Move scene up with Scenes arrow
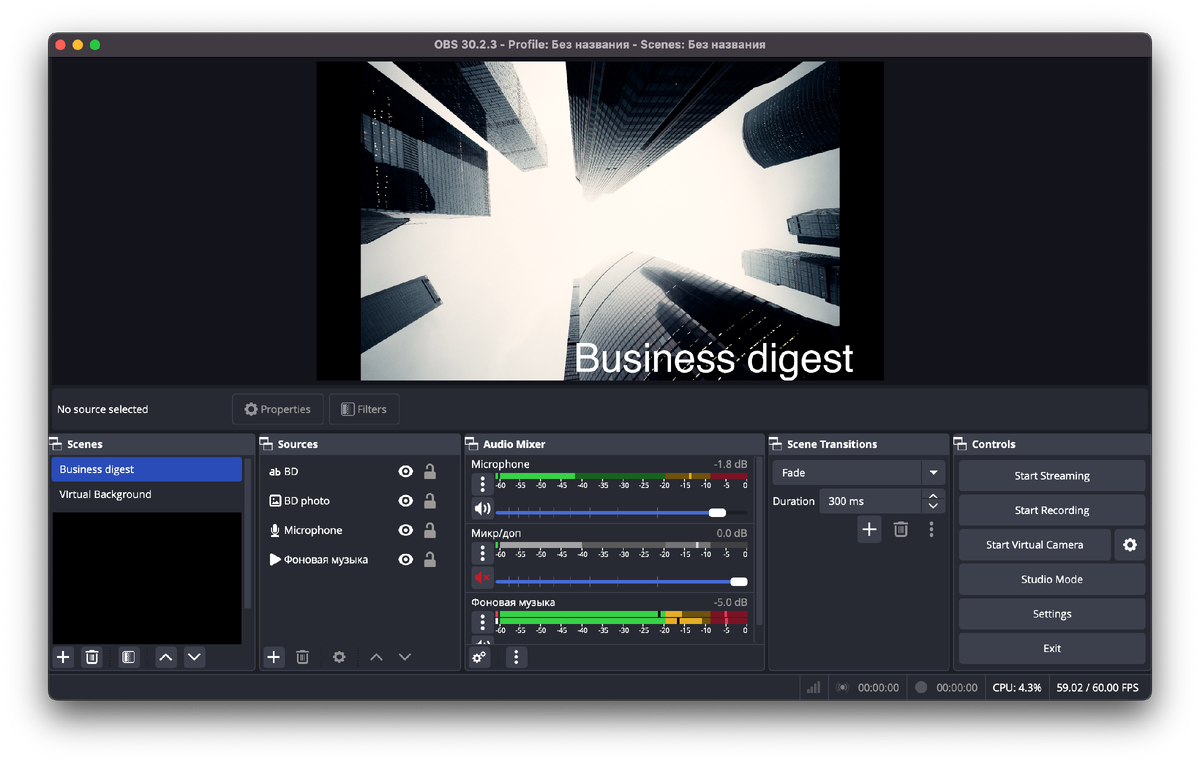 point(166,657)
